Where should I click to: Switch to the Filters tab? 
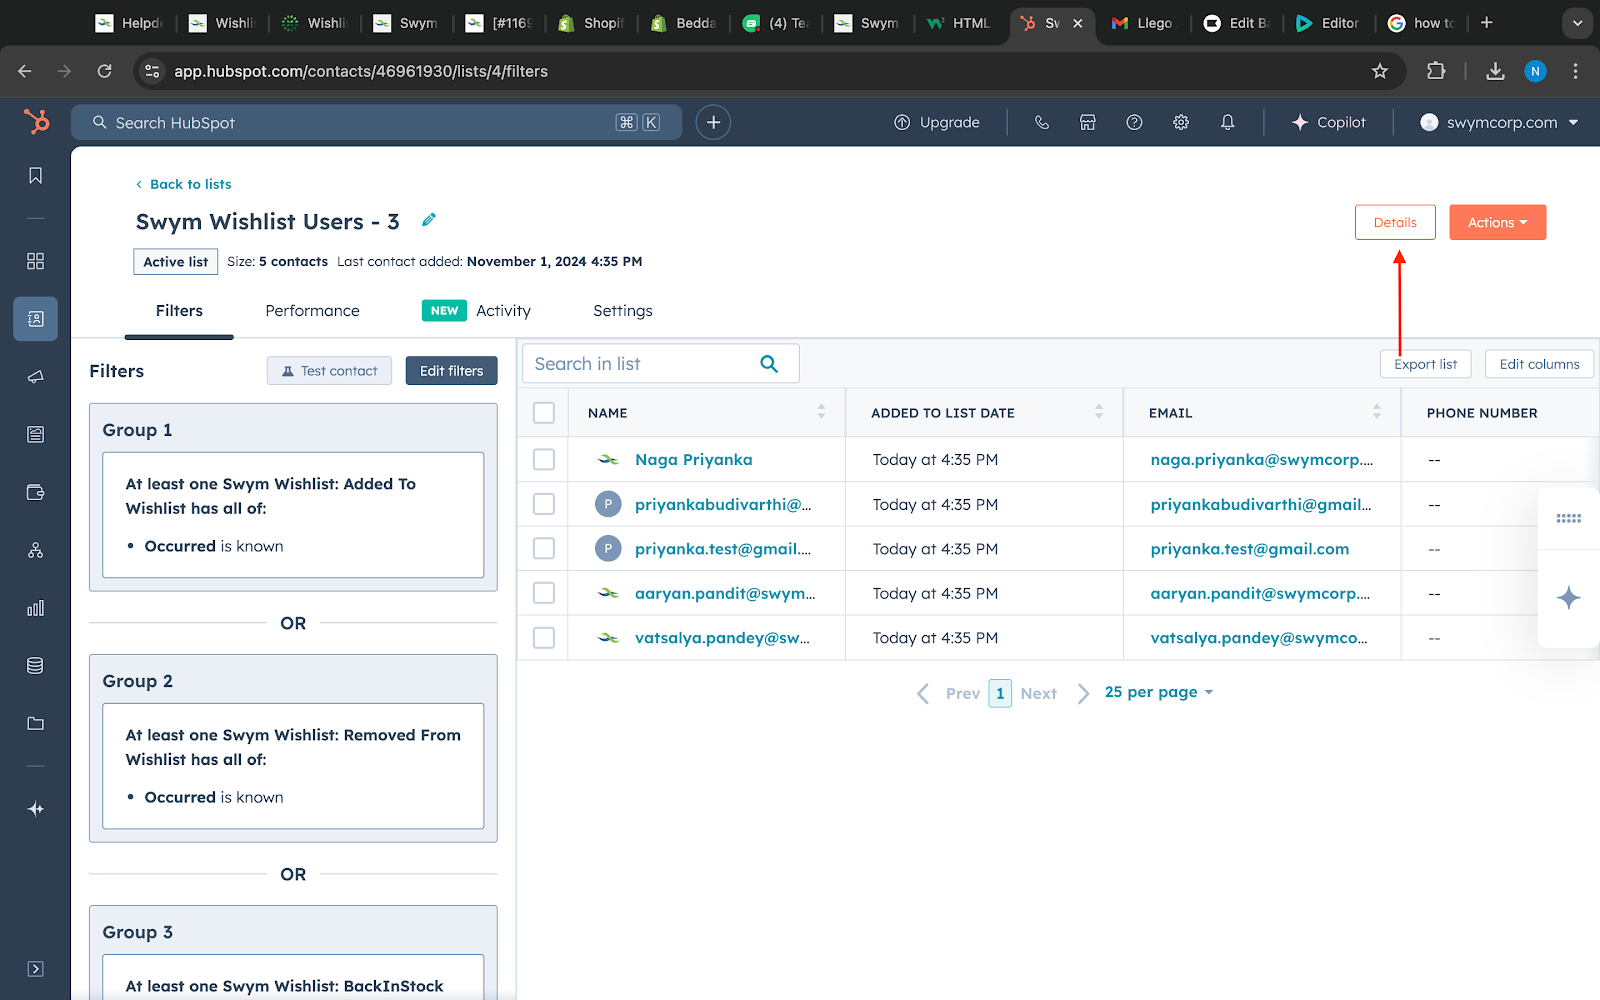coord(179,311)
